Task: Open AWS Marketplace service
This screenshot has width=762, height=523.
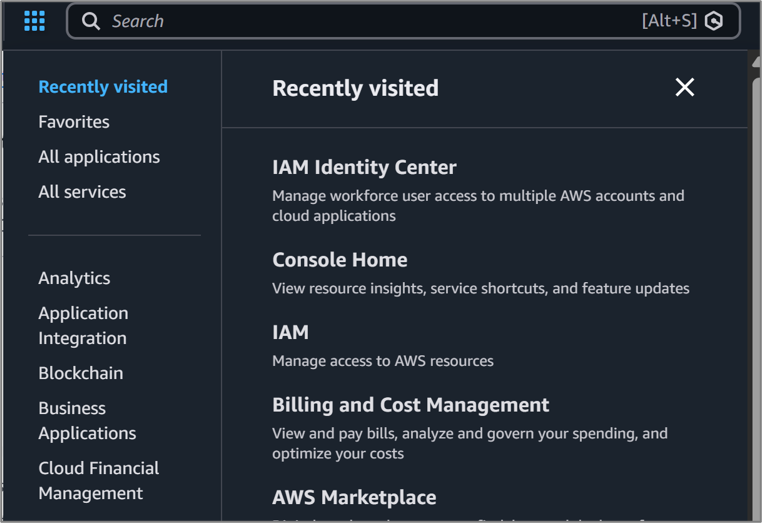Action: [x=354, y=498]
